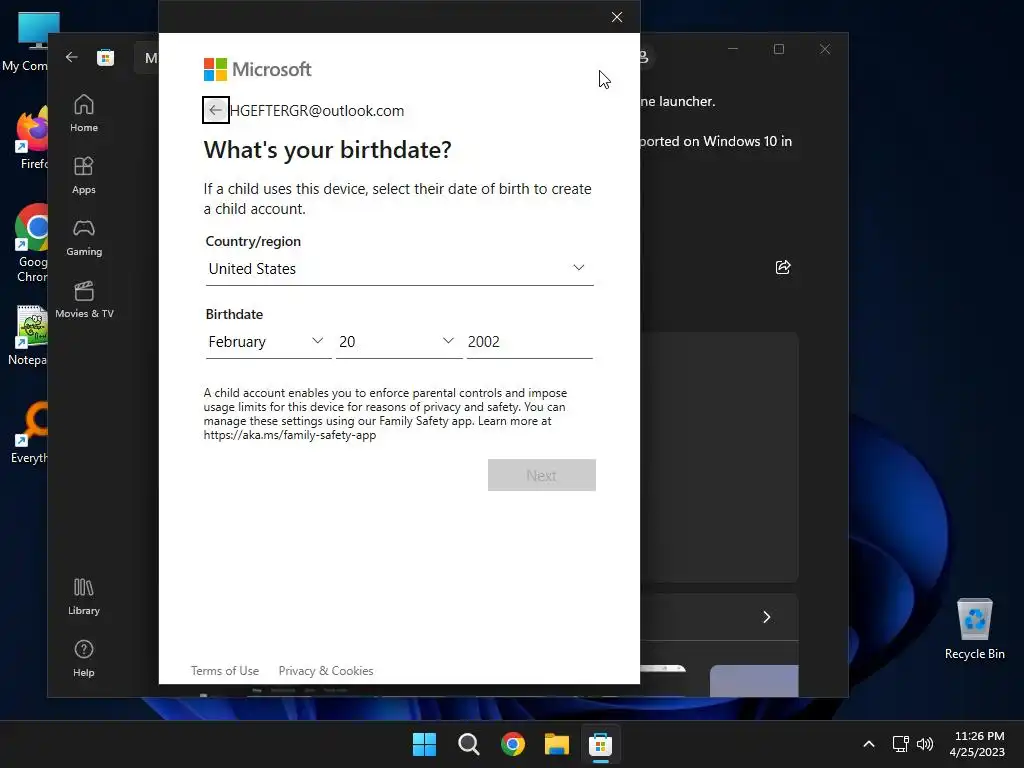Click the Microsoft Store back arrow

pos(72,57)
